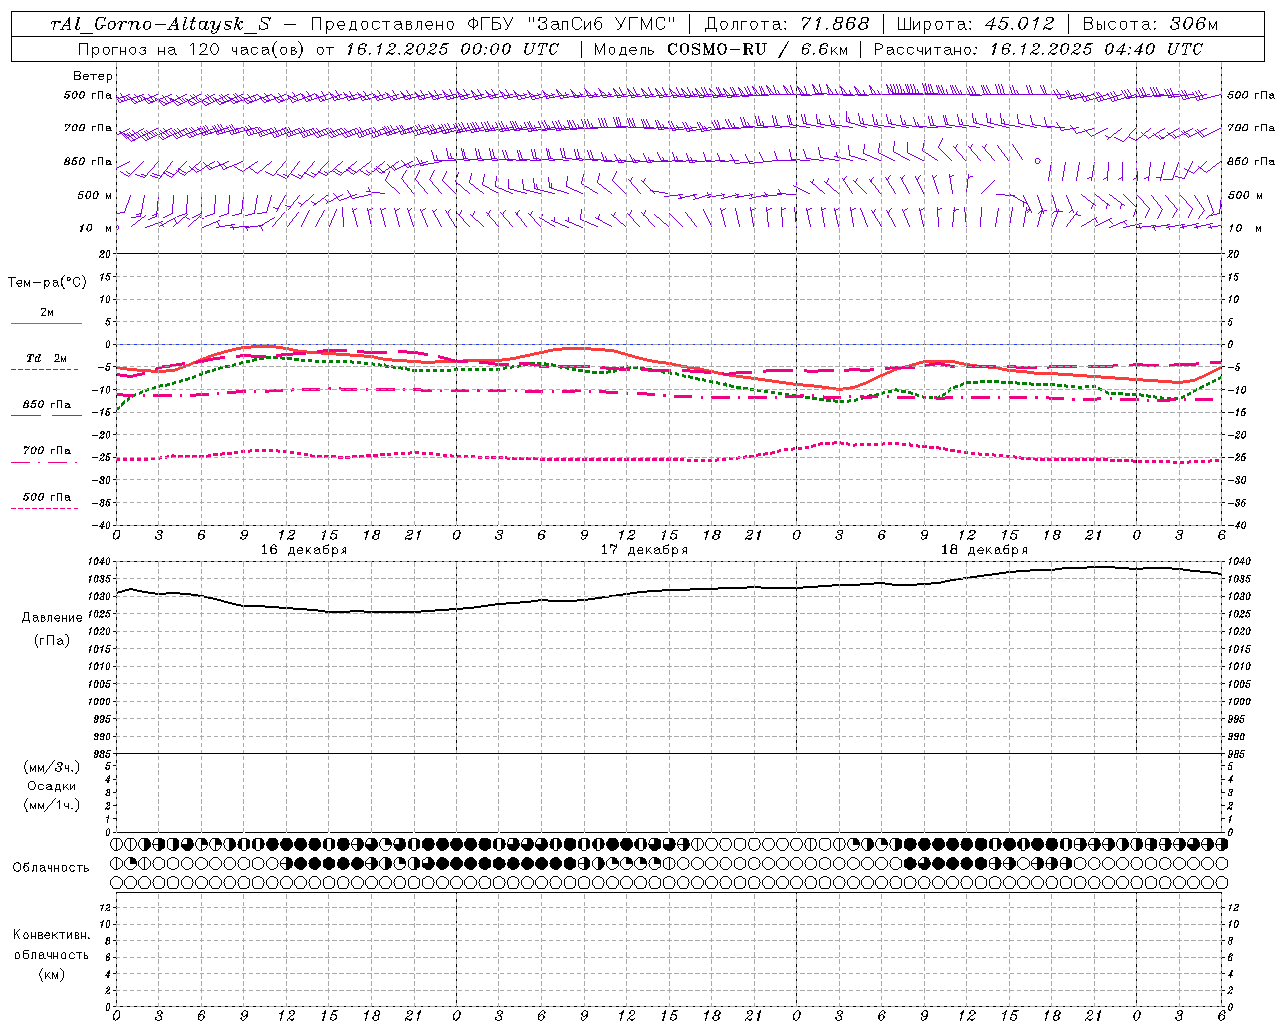This screenshot has width=1280, height=1024.
Task: Click the Давление panel label
Action: [x=52, y=618]
